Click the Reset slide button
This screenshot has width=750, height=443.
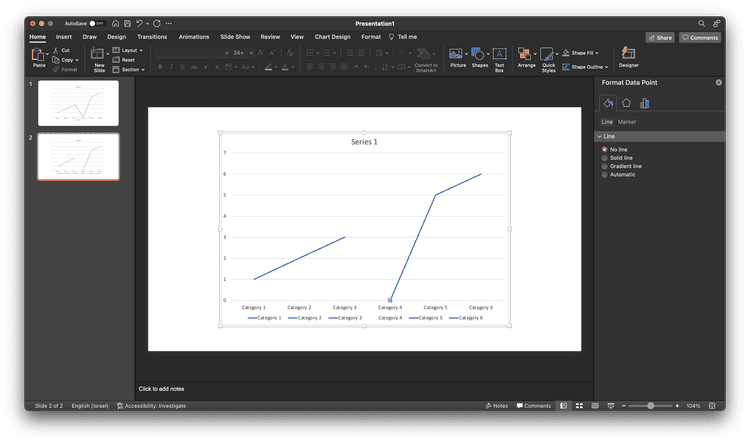123,60
